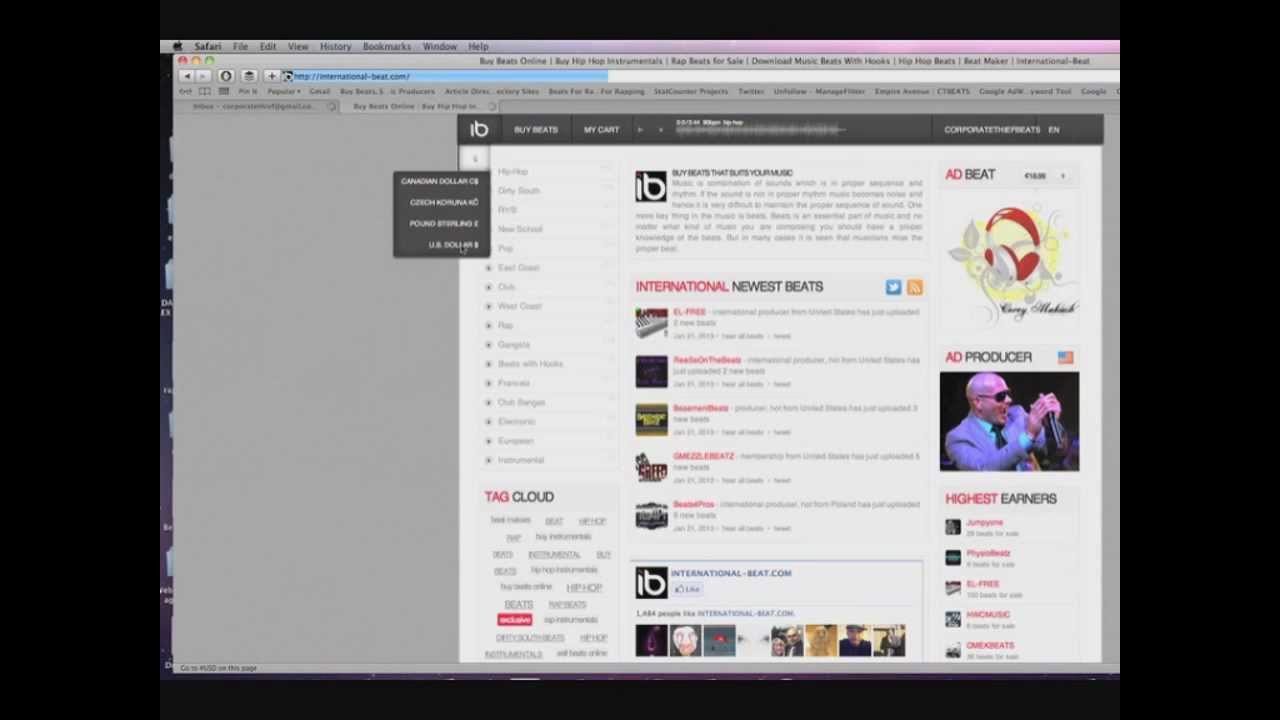
Task: Click the Ad Producer photo thumbnail
Action: (x=1009, y=421)
